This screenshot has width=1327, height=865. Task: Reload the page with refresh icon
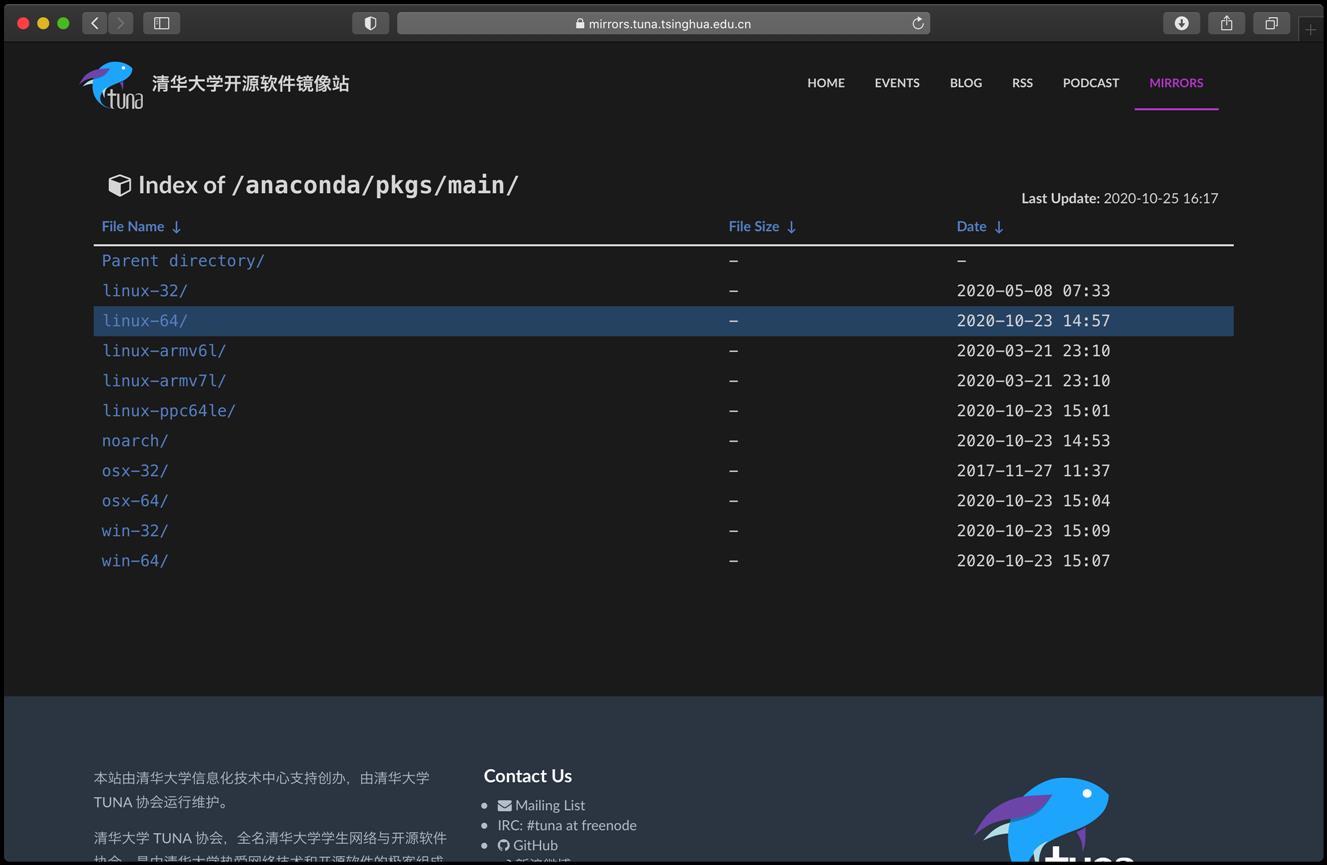click(917, 23)
